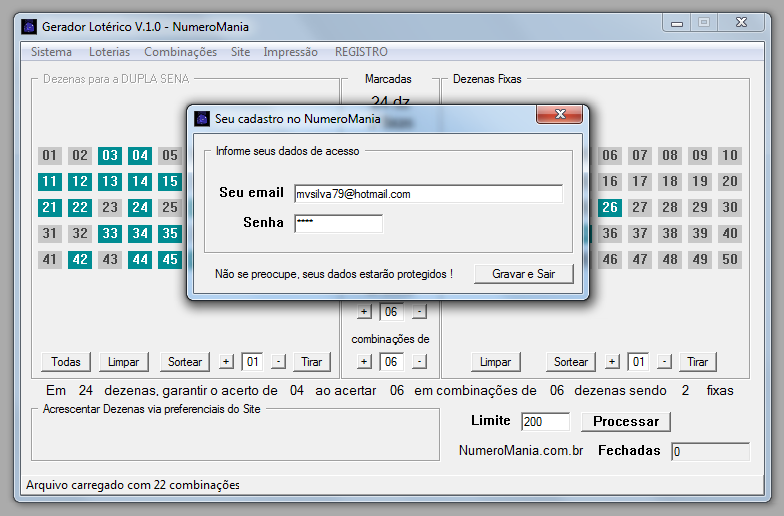This screenshot has width=784, height=516.
Task: Click the Gerador Lotérico title bar app icon
Action: (x=29, y=26)
